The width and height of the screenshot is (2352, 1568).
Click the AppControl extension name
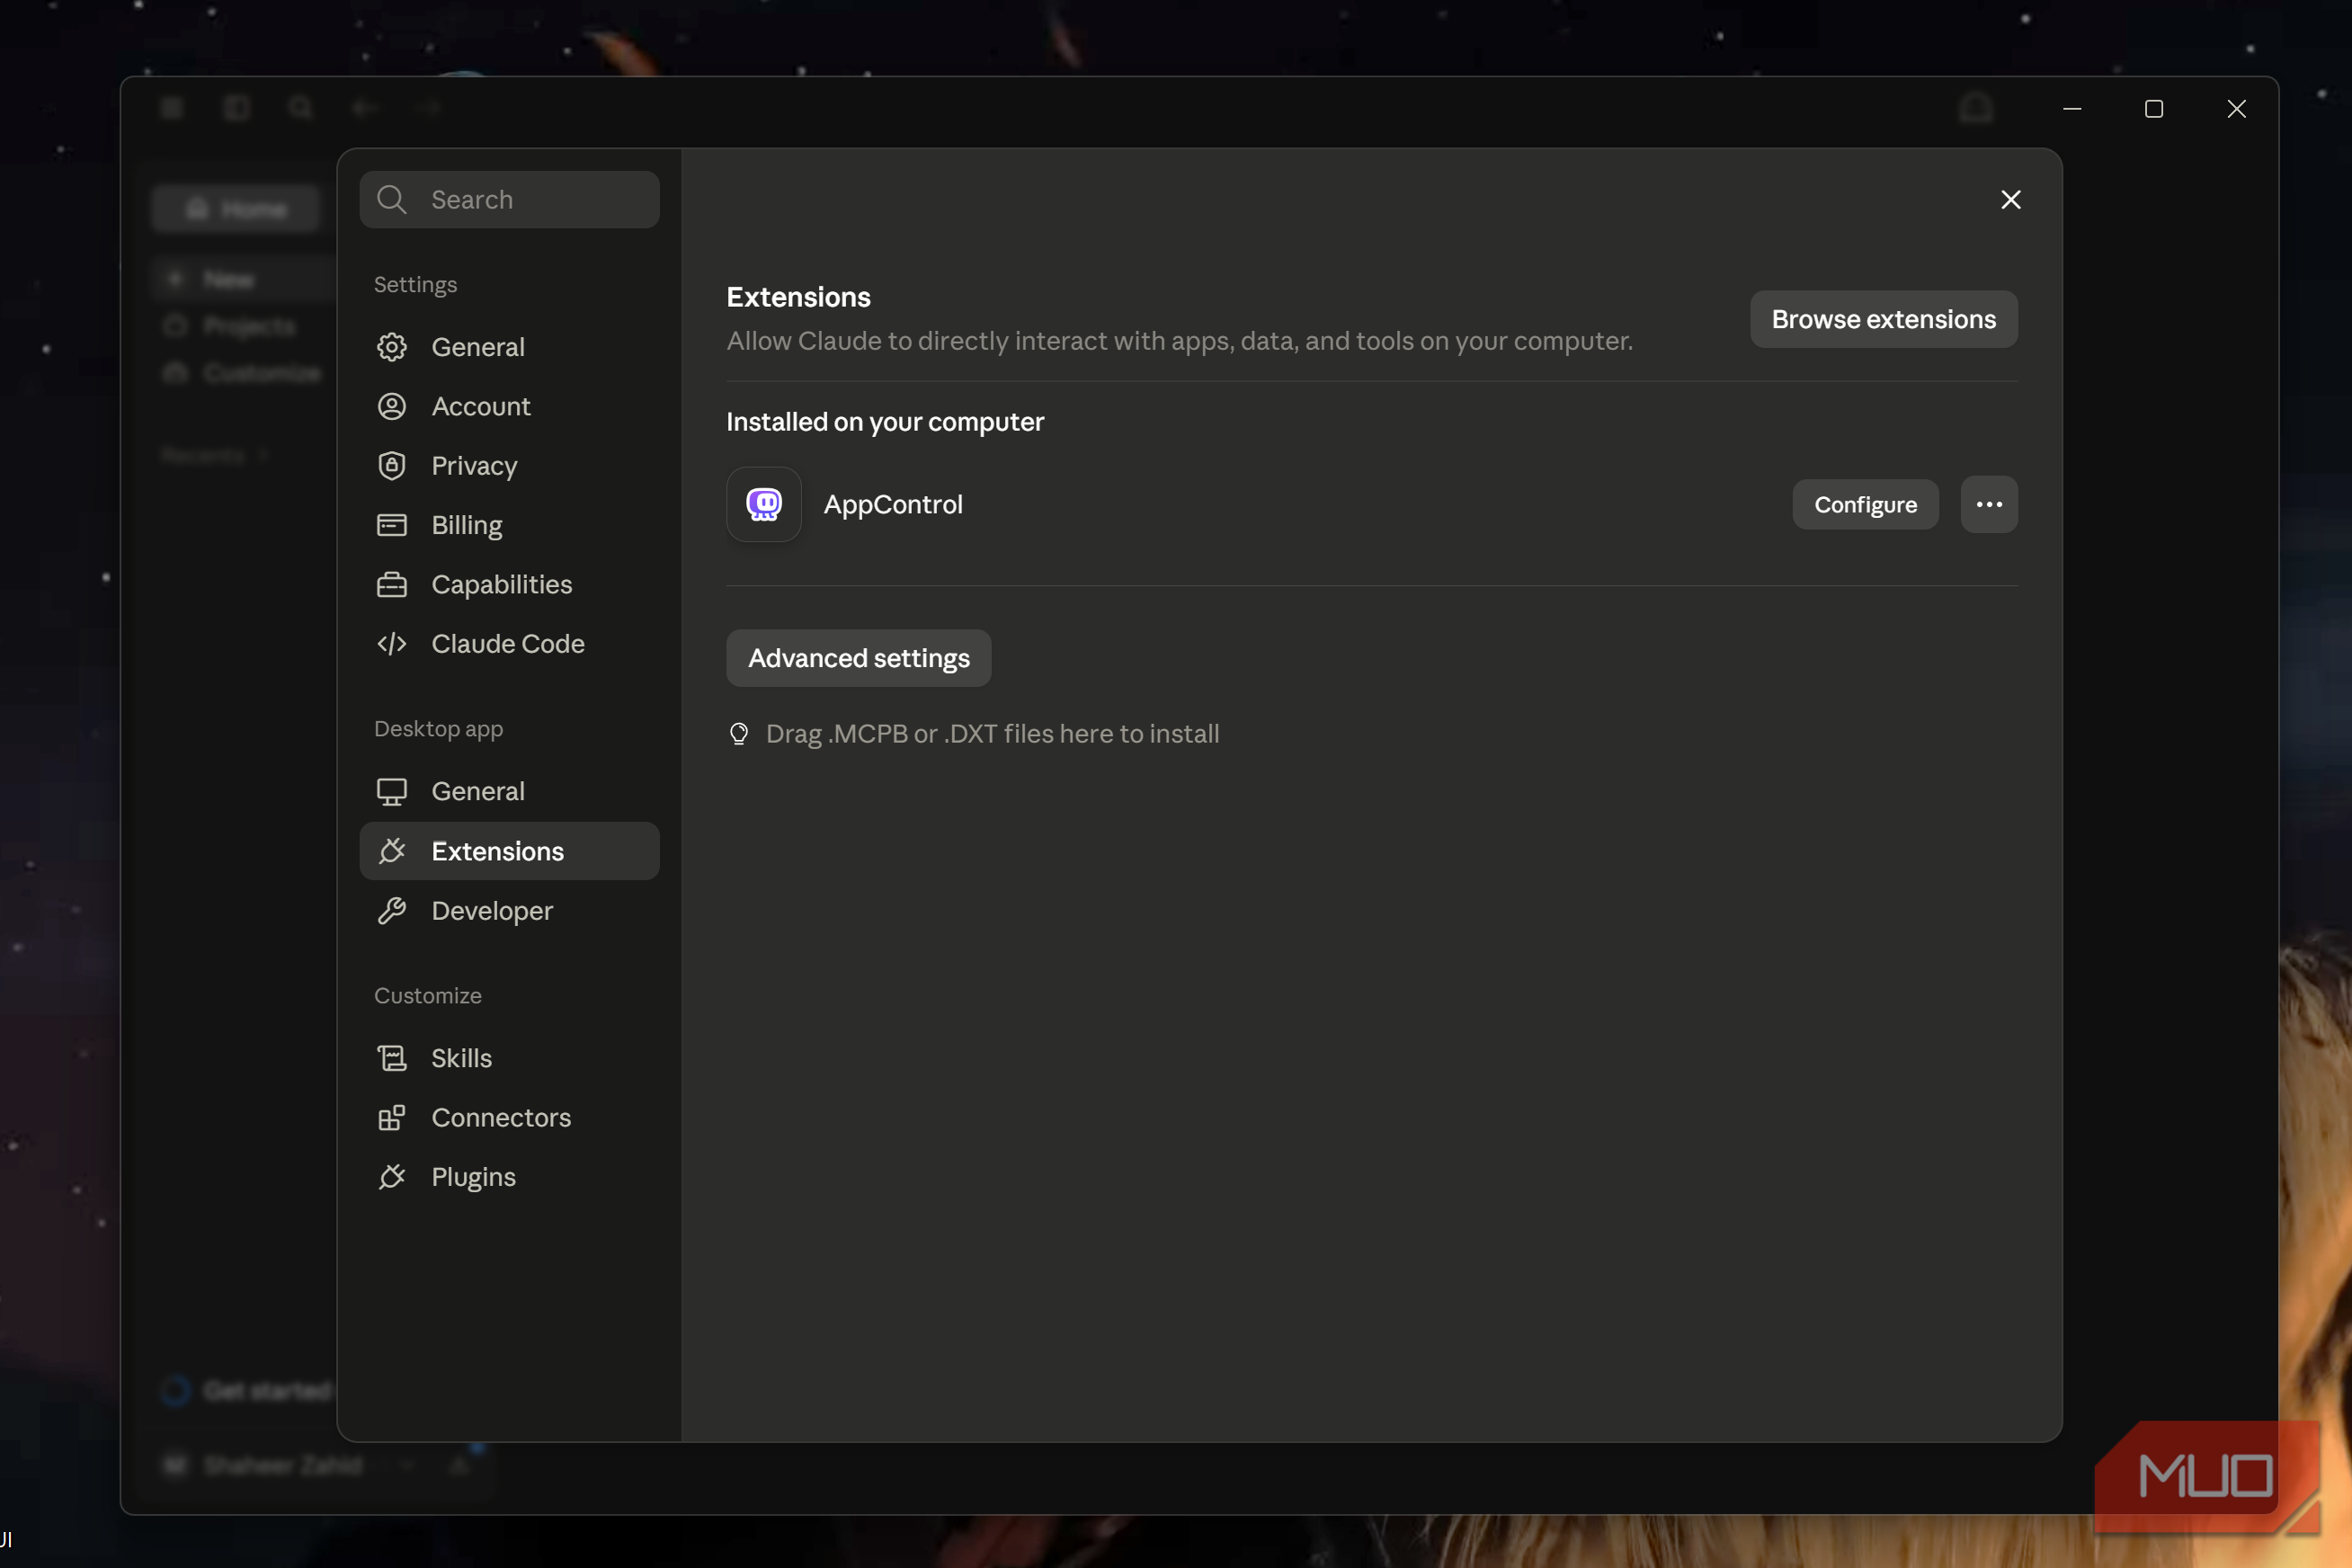point(893,504)
